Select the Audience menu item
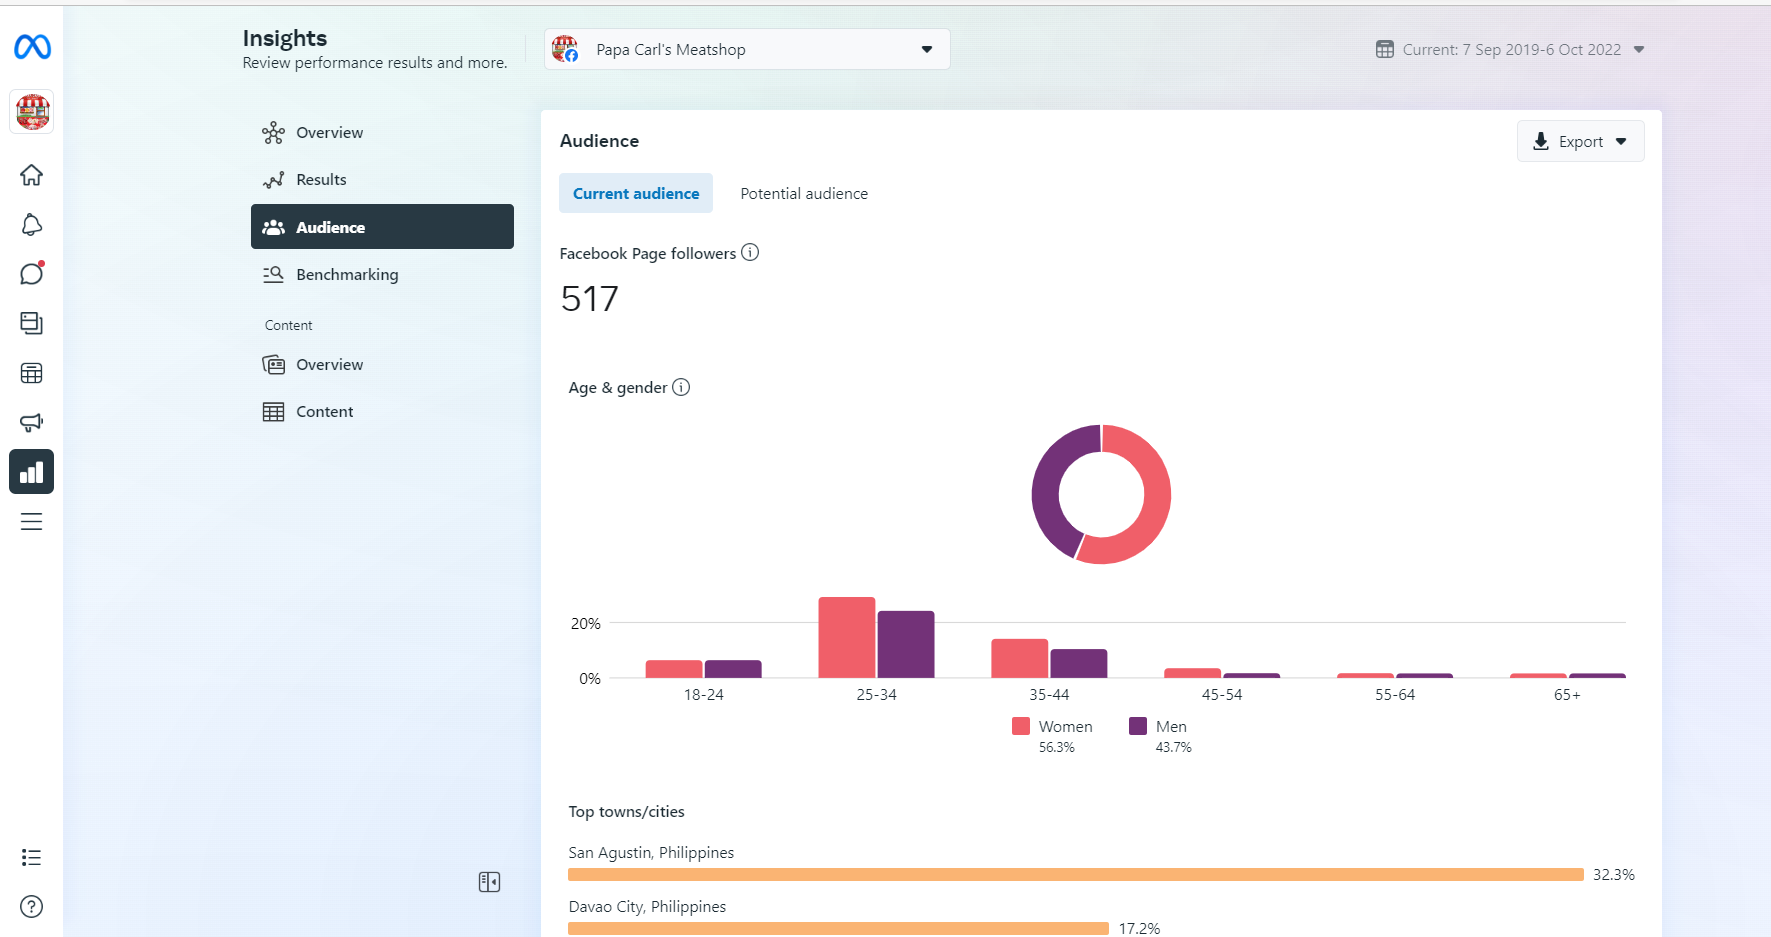Viewport: 1771px width, 937px height. (x=382, y=227)
